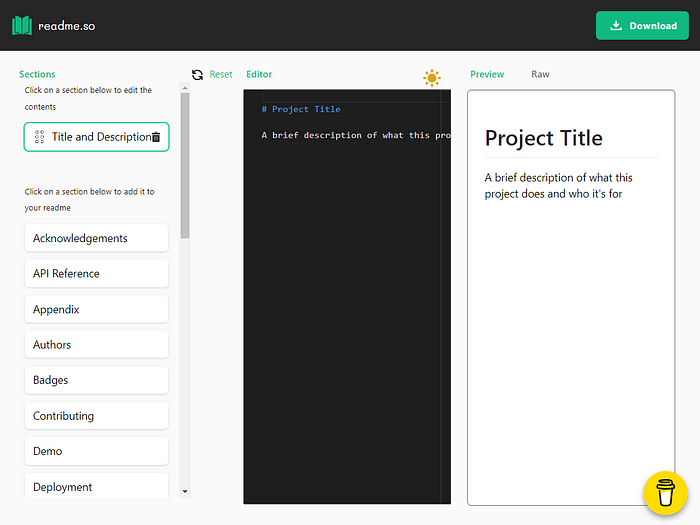Click the readme.so site name text
Screen dimensions: 700x525
click(67, 26)
